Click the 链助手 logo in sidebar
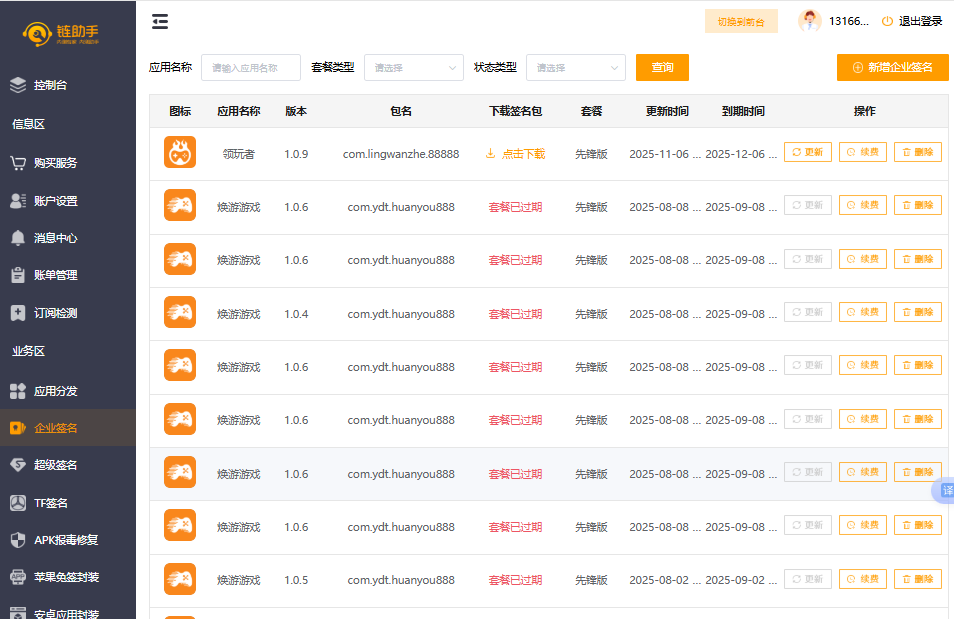Screen dimensions: 954x619 [x=63, y=34]
